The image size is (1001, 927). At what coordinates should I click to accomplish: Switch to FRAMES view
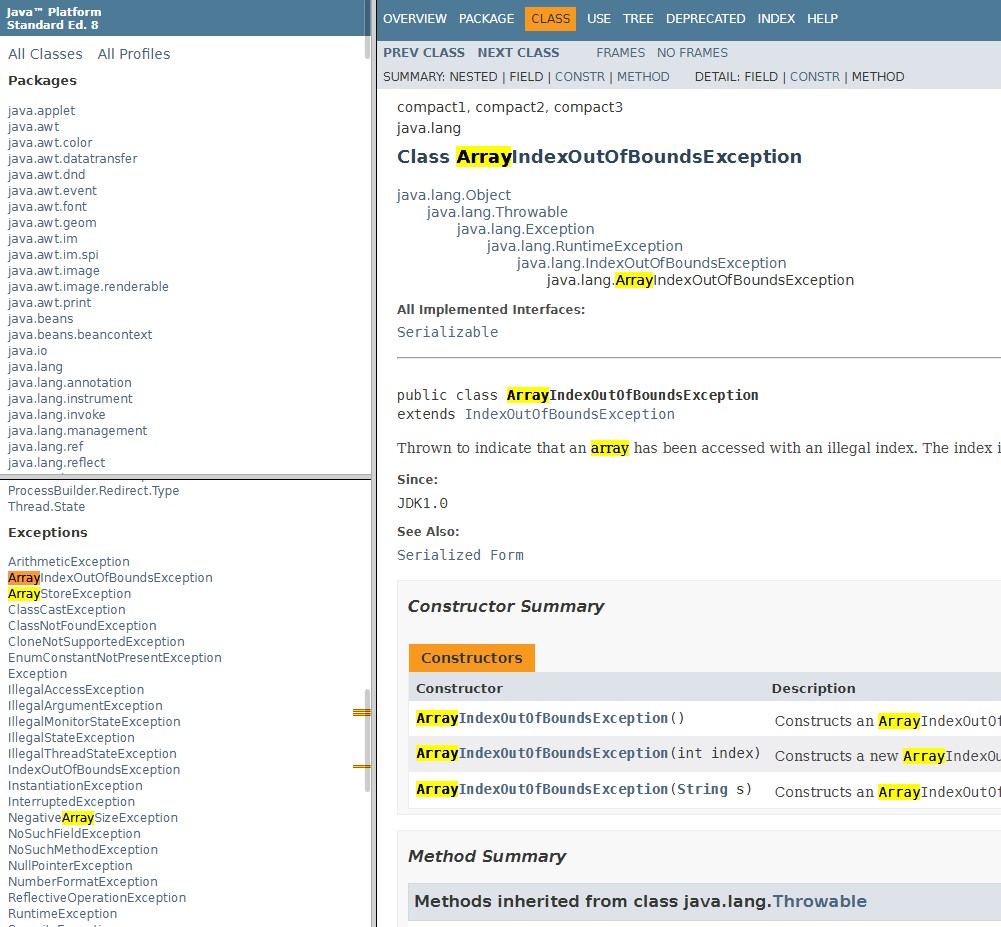pyautogui.click(x=621, y=53)
